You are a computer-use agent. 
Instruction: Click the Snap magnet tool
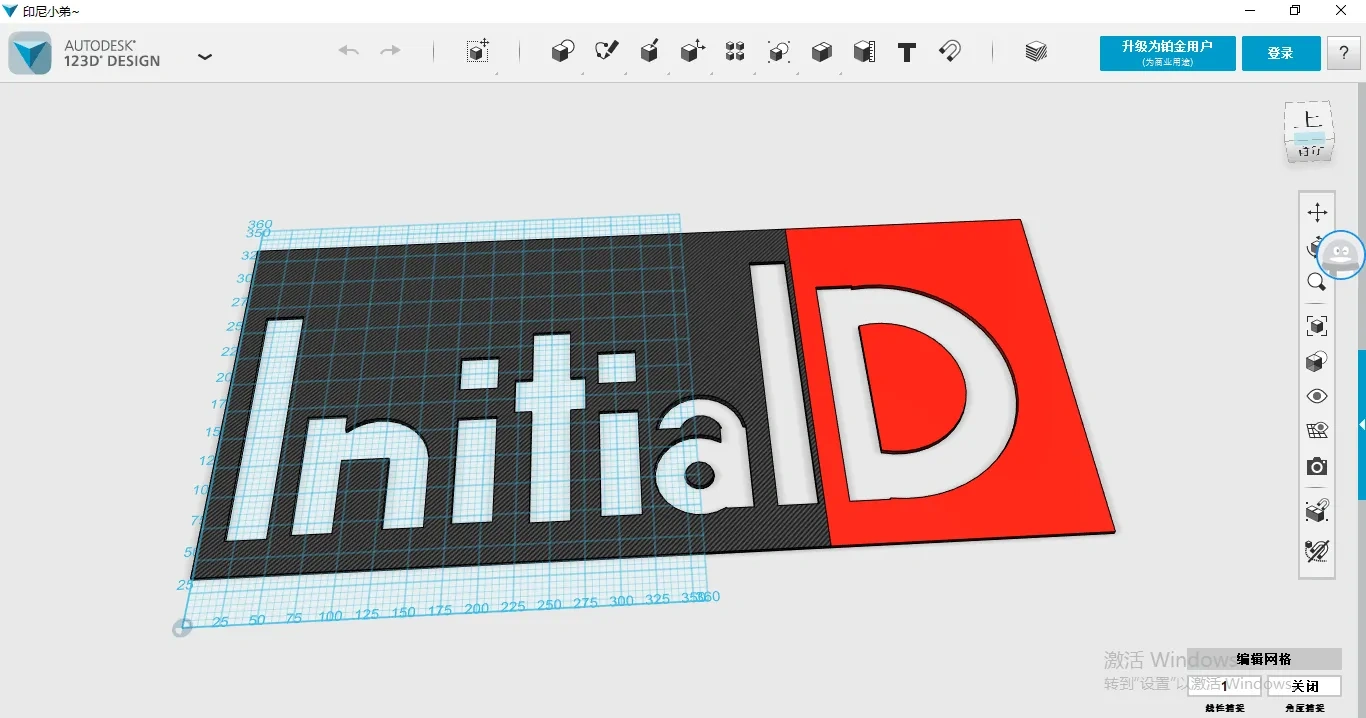(x=950, y=52)
